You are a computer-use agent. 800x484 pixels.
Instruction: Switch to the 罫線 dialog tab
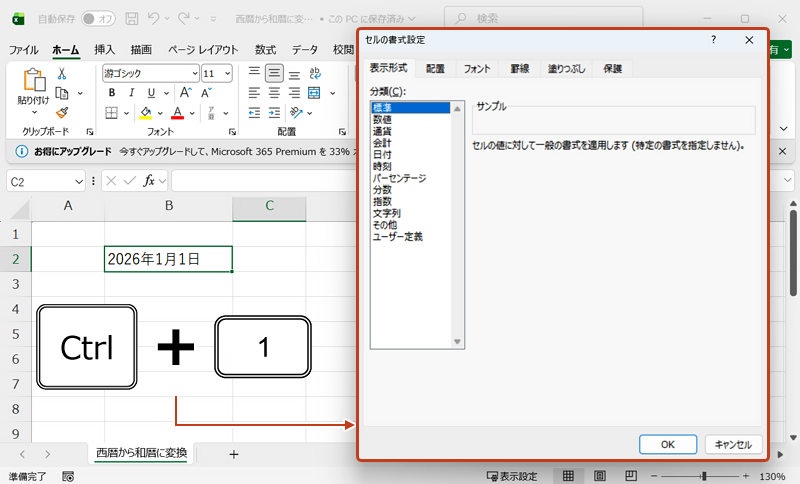pos(519,68)
